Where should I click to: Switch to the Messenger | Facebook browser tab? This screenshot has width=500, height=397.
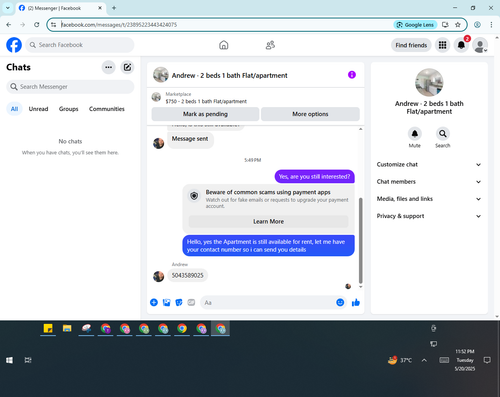pos(60,8)
